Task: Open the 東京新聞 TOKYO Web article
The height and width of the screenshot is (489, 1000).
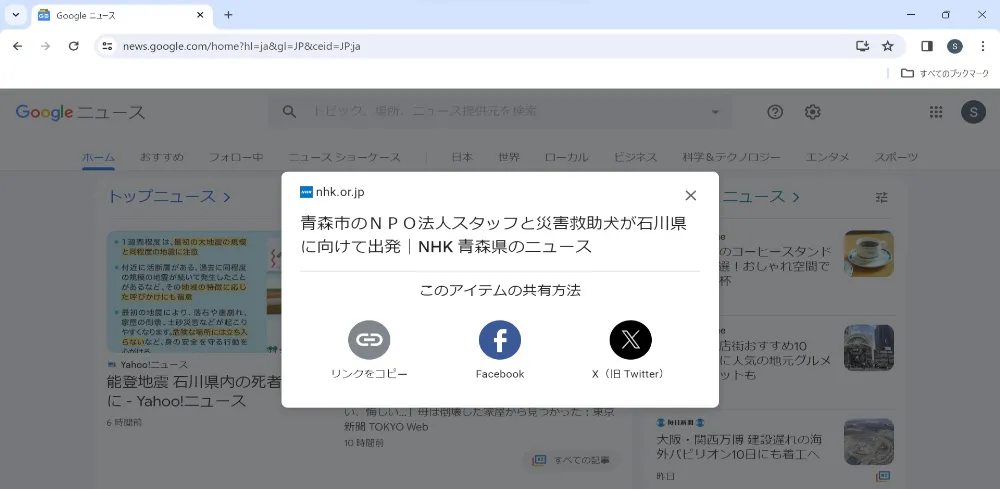Action: coord(480,420)
